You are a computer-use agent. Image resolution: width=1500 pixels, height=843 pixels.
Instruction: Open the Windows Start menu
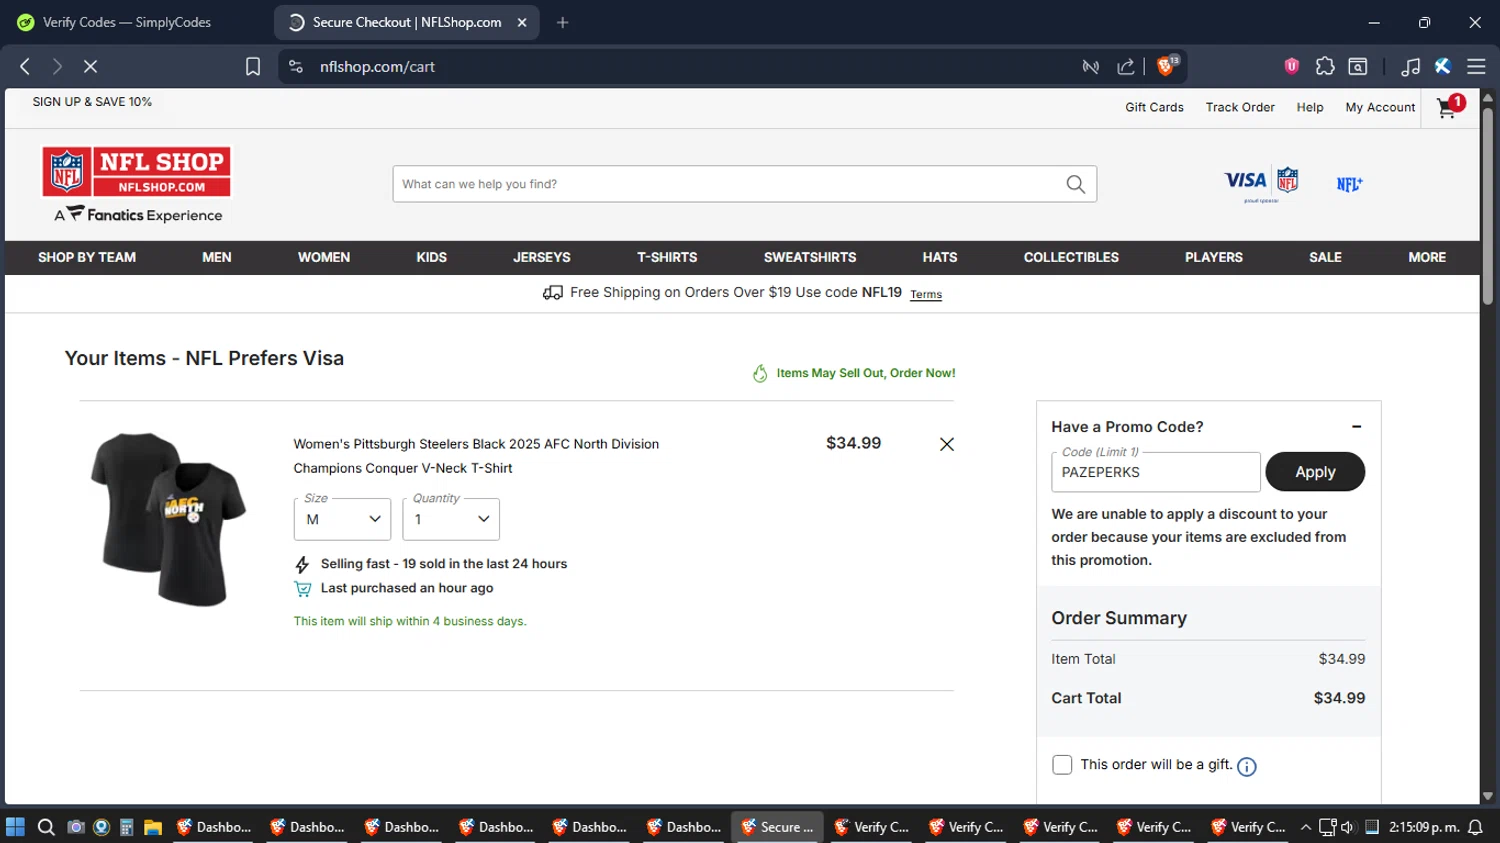coord(15,827)
